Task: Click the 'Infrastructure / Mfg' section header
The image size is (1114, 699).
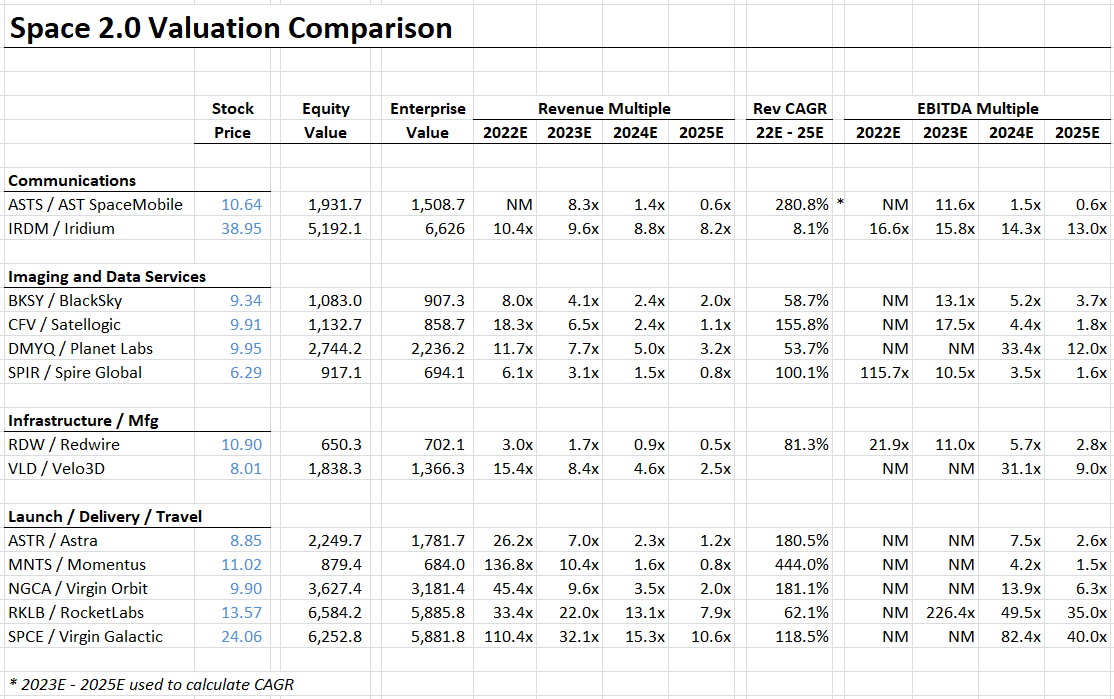Action: coord(83,421)
